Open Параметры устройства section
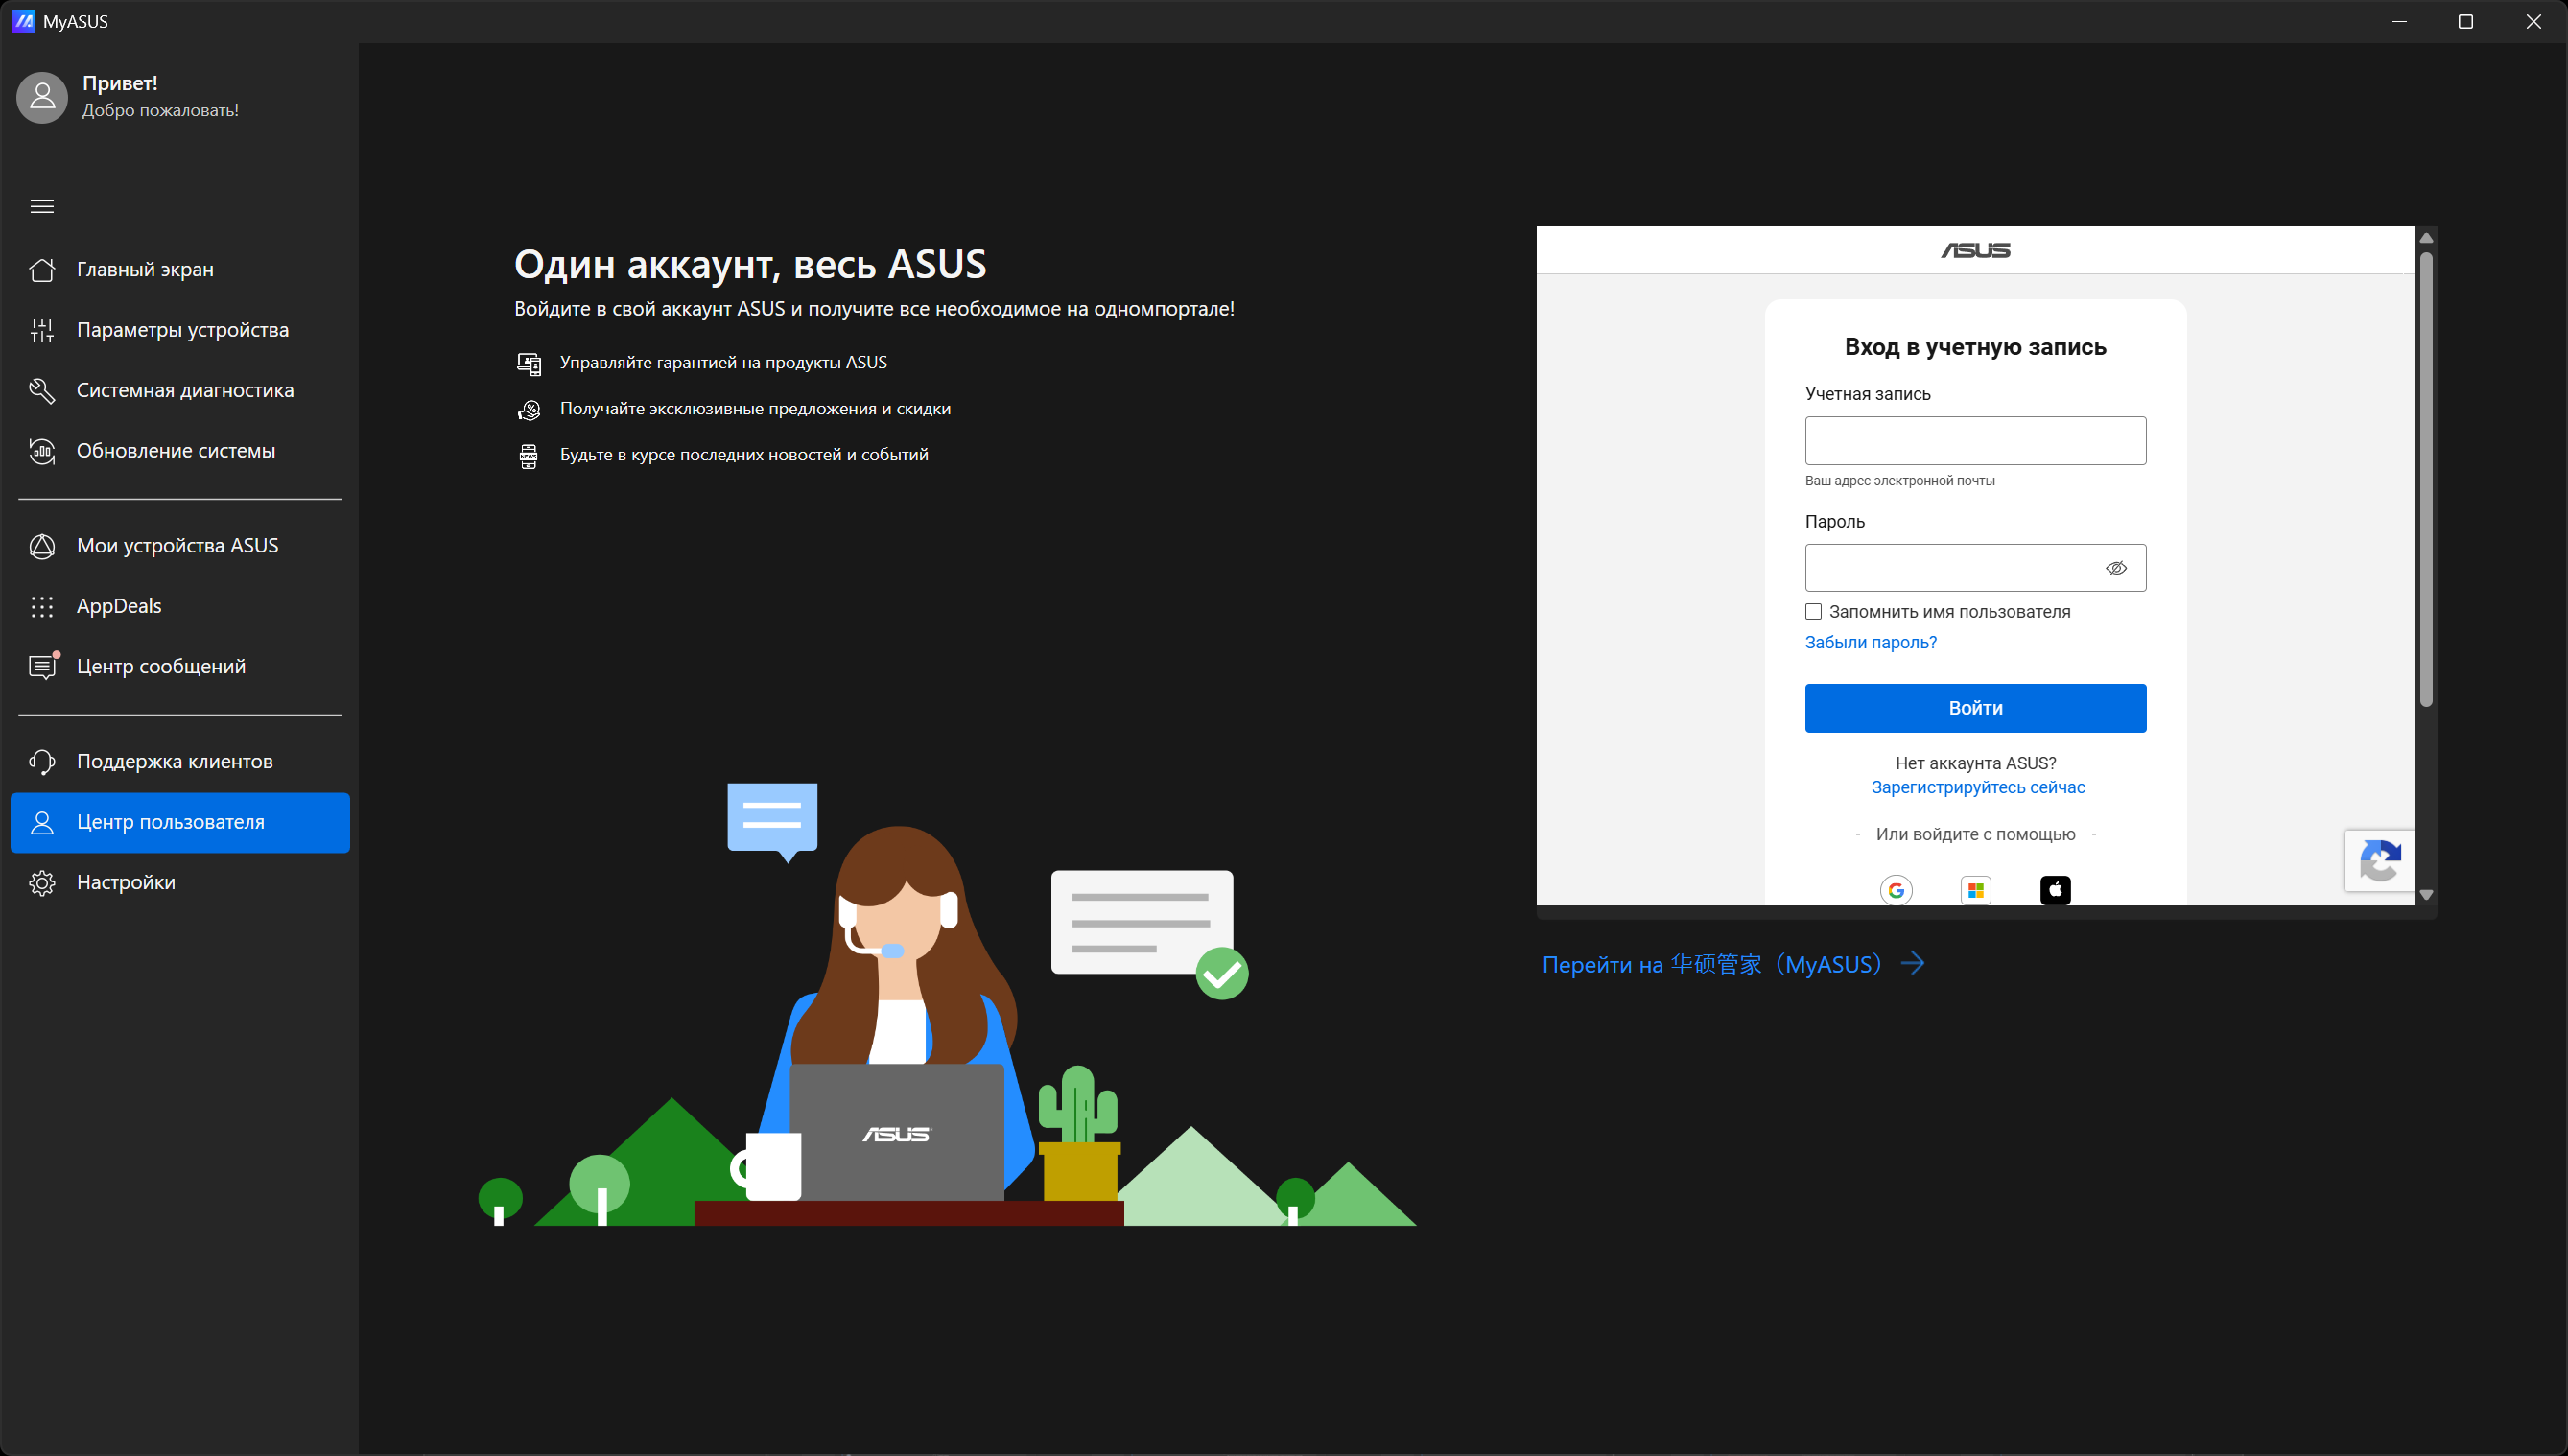This screenshot has height=1456, width=2568. pos(180,330)
